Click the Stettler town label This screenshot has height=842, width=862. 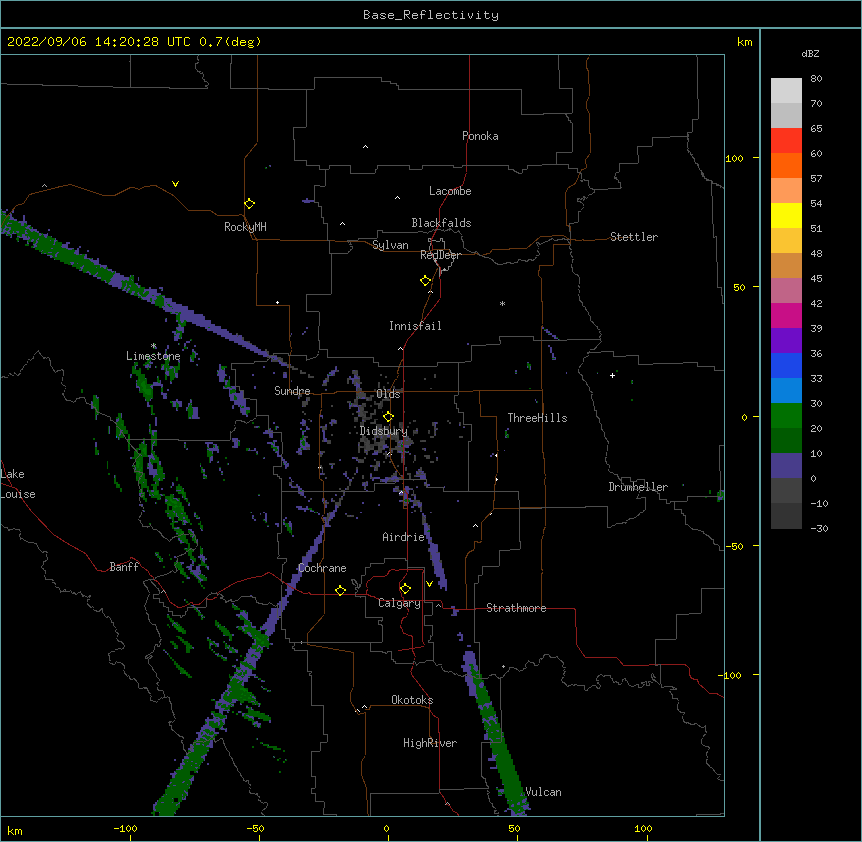pyautogui.click(x=633, y=237)
